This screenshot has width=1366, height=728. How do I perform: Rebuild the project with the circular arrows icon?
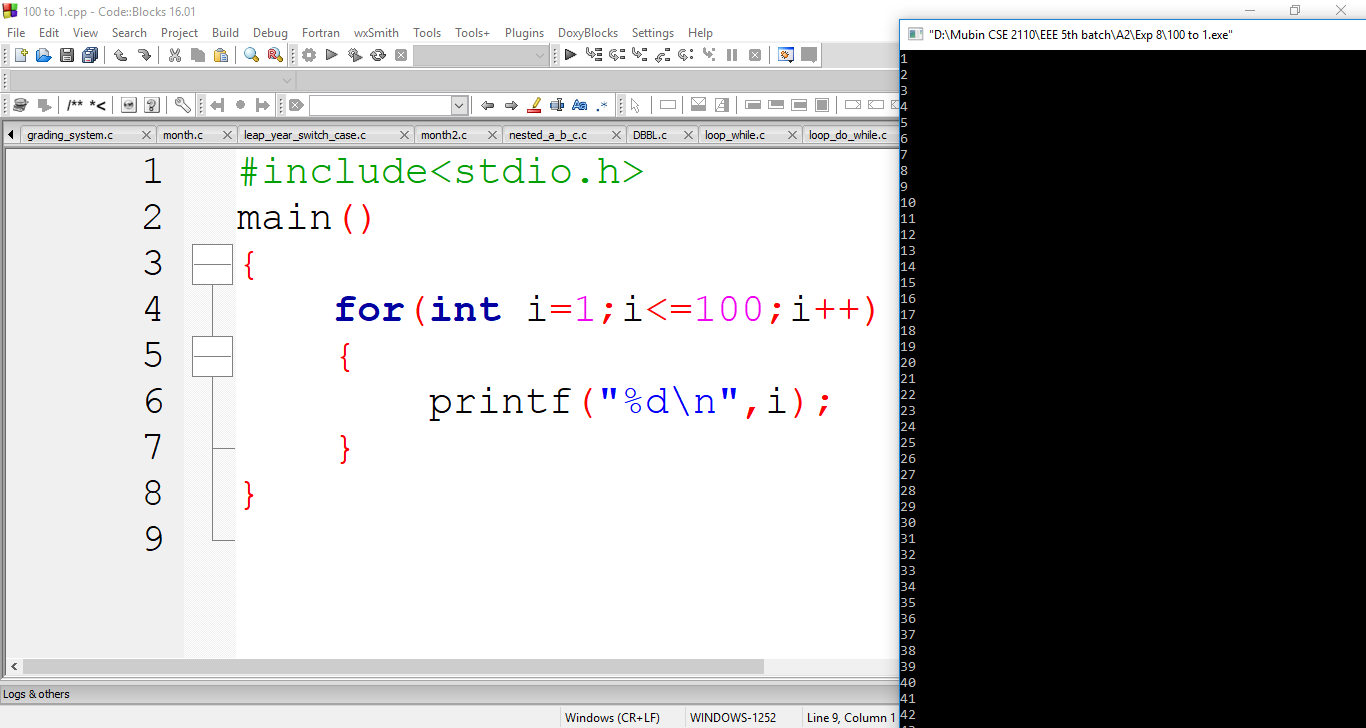click(x=378, y=55)
